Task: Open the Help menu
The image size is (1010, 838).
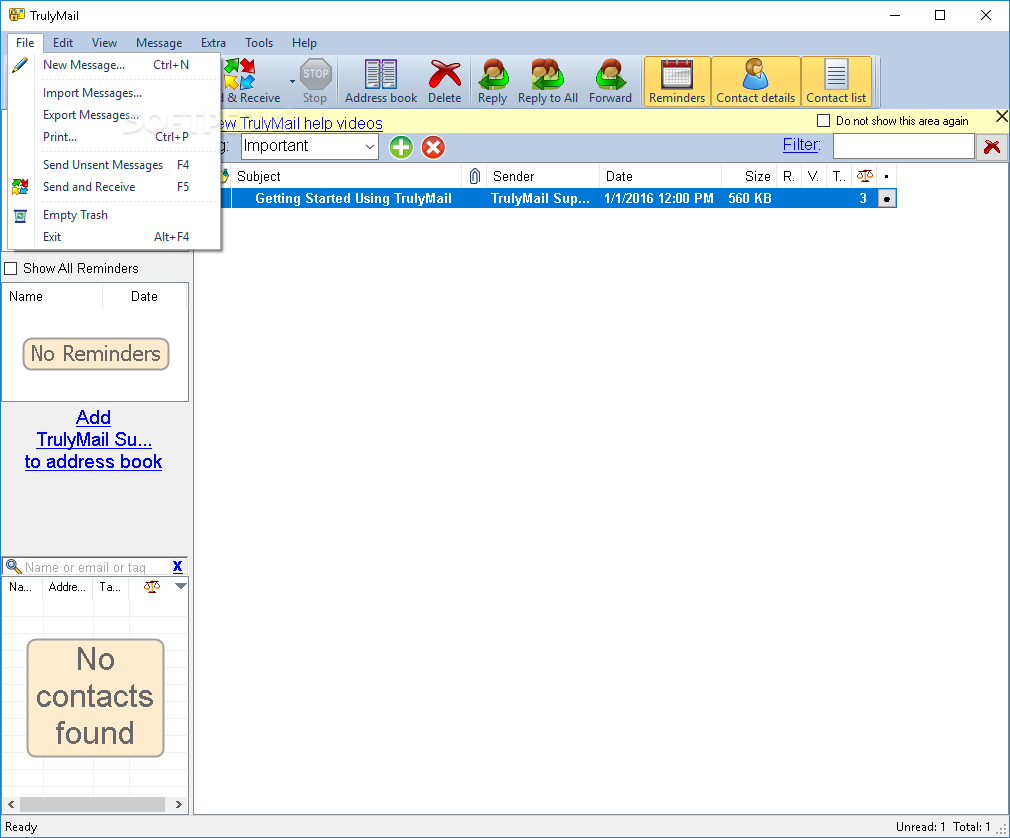Action: 304,43
